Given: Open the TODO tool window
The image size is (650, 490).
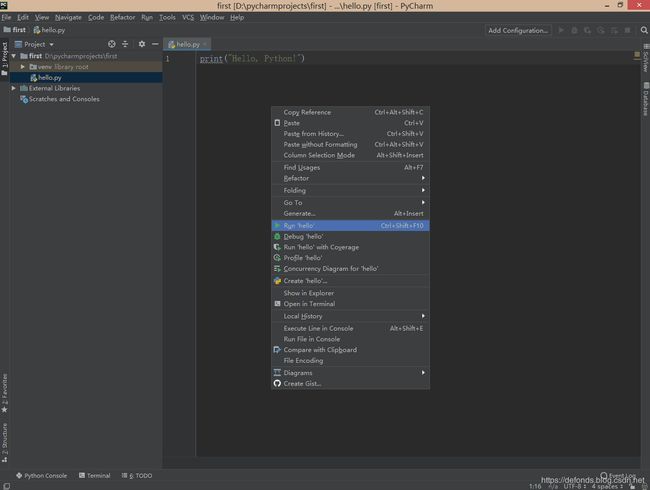Looking at the screenshot, I should coord(137,475).
